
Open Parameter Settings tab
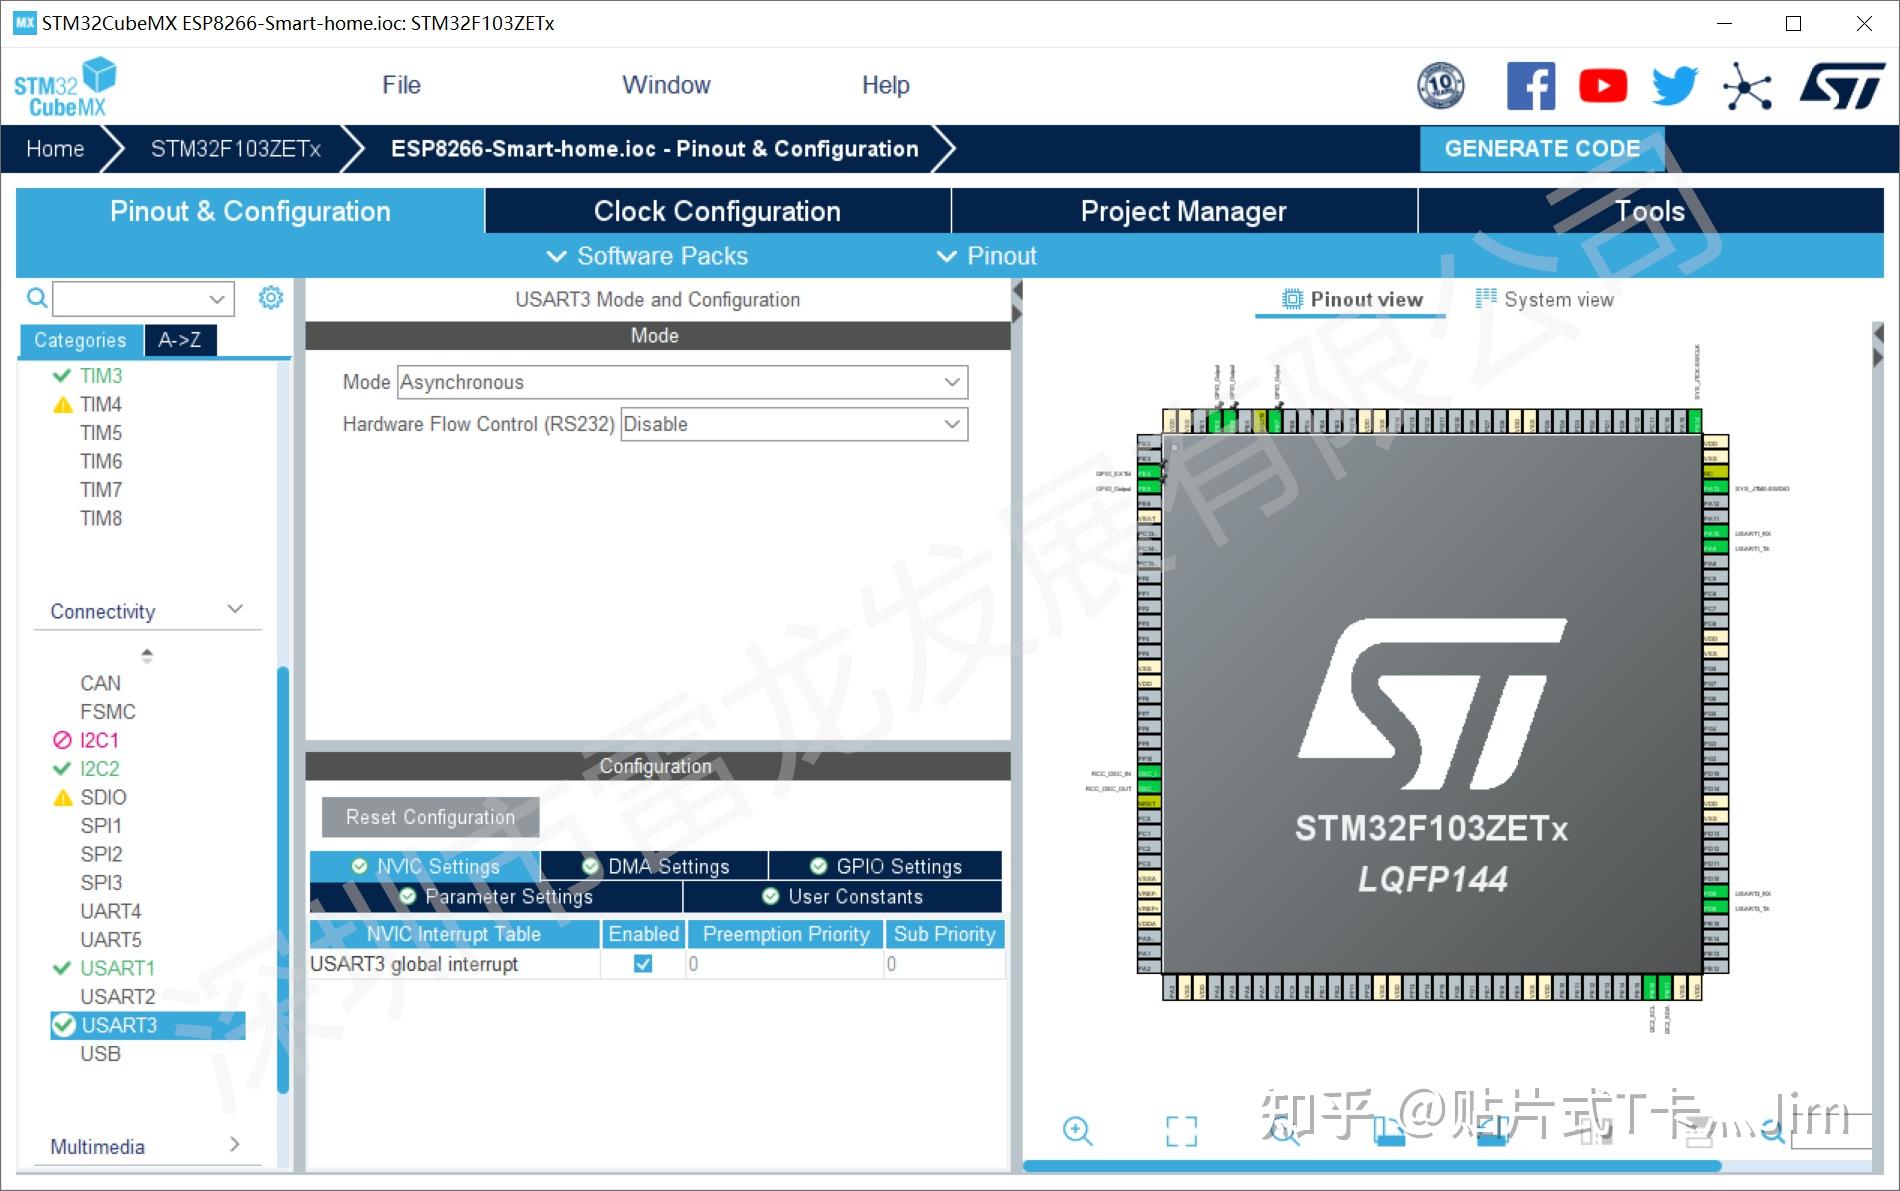pos(496,896)
